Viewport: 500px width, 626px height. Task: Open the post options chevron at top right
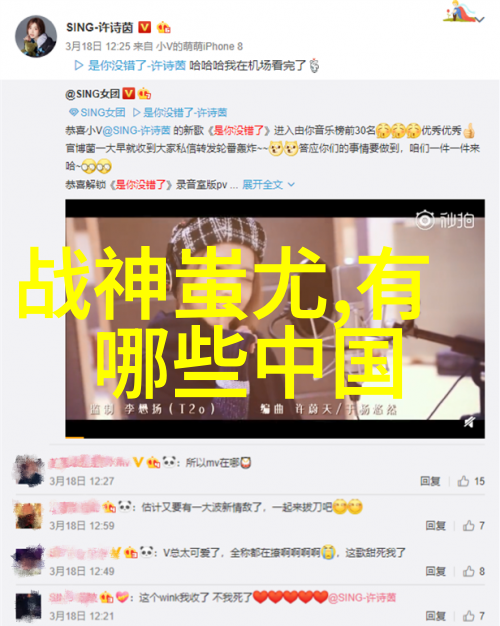click(x=481, y=19)
